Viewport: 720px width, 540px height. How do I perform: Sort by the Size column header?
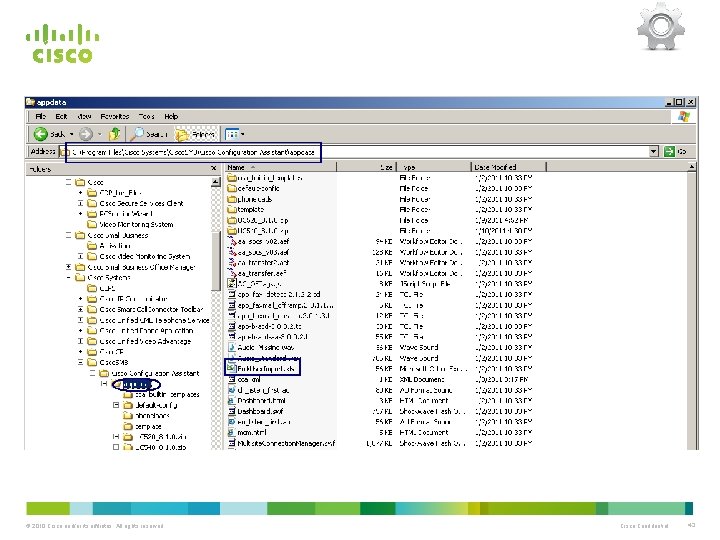point(366,167)
